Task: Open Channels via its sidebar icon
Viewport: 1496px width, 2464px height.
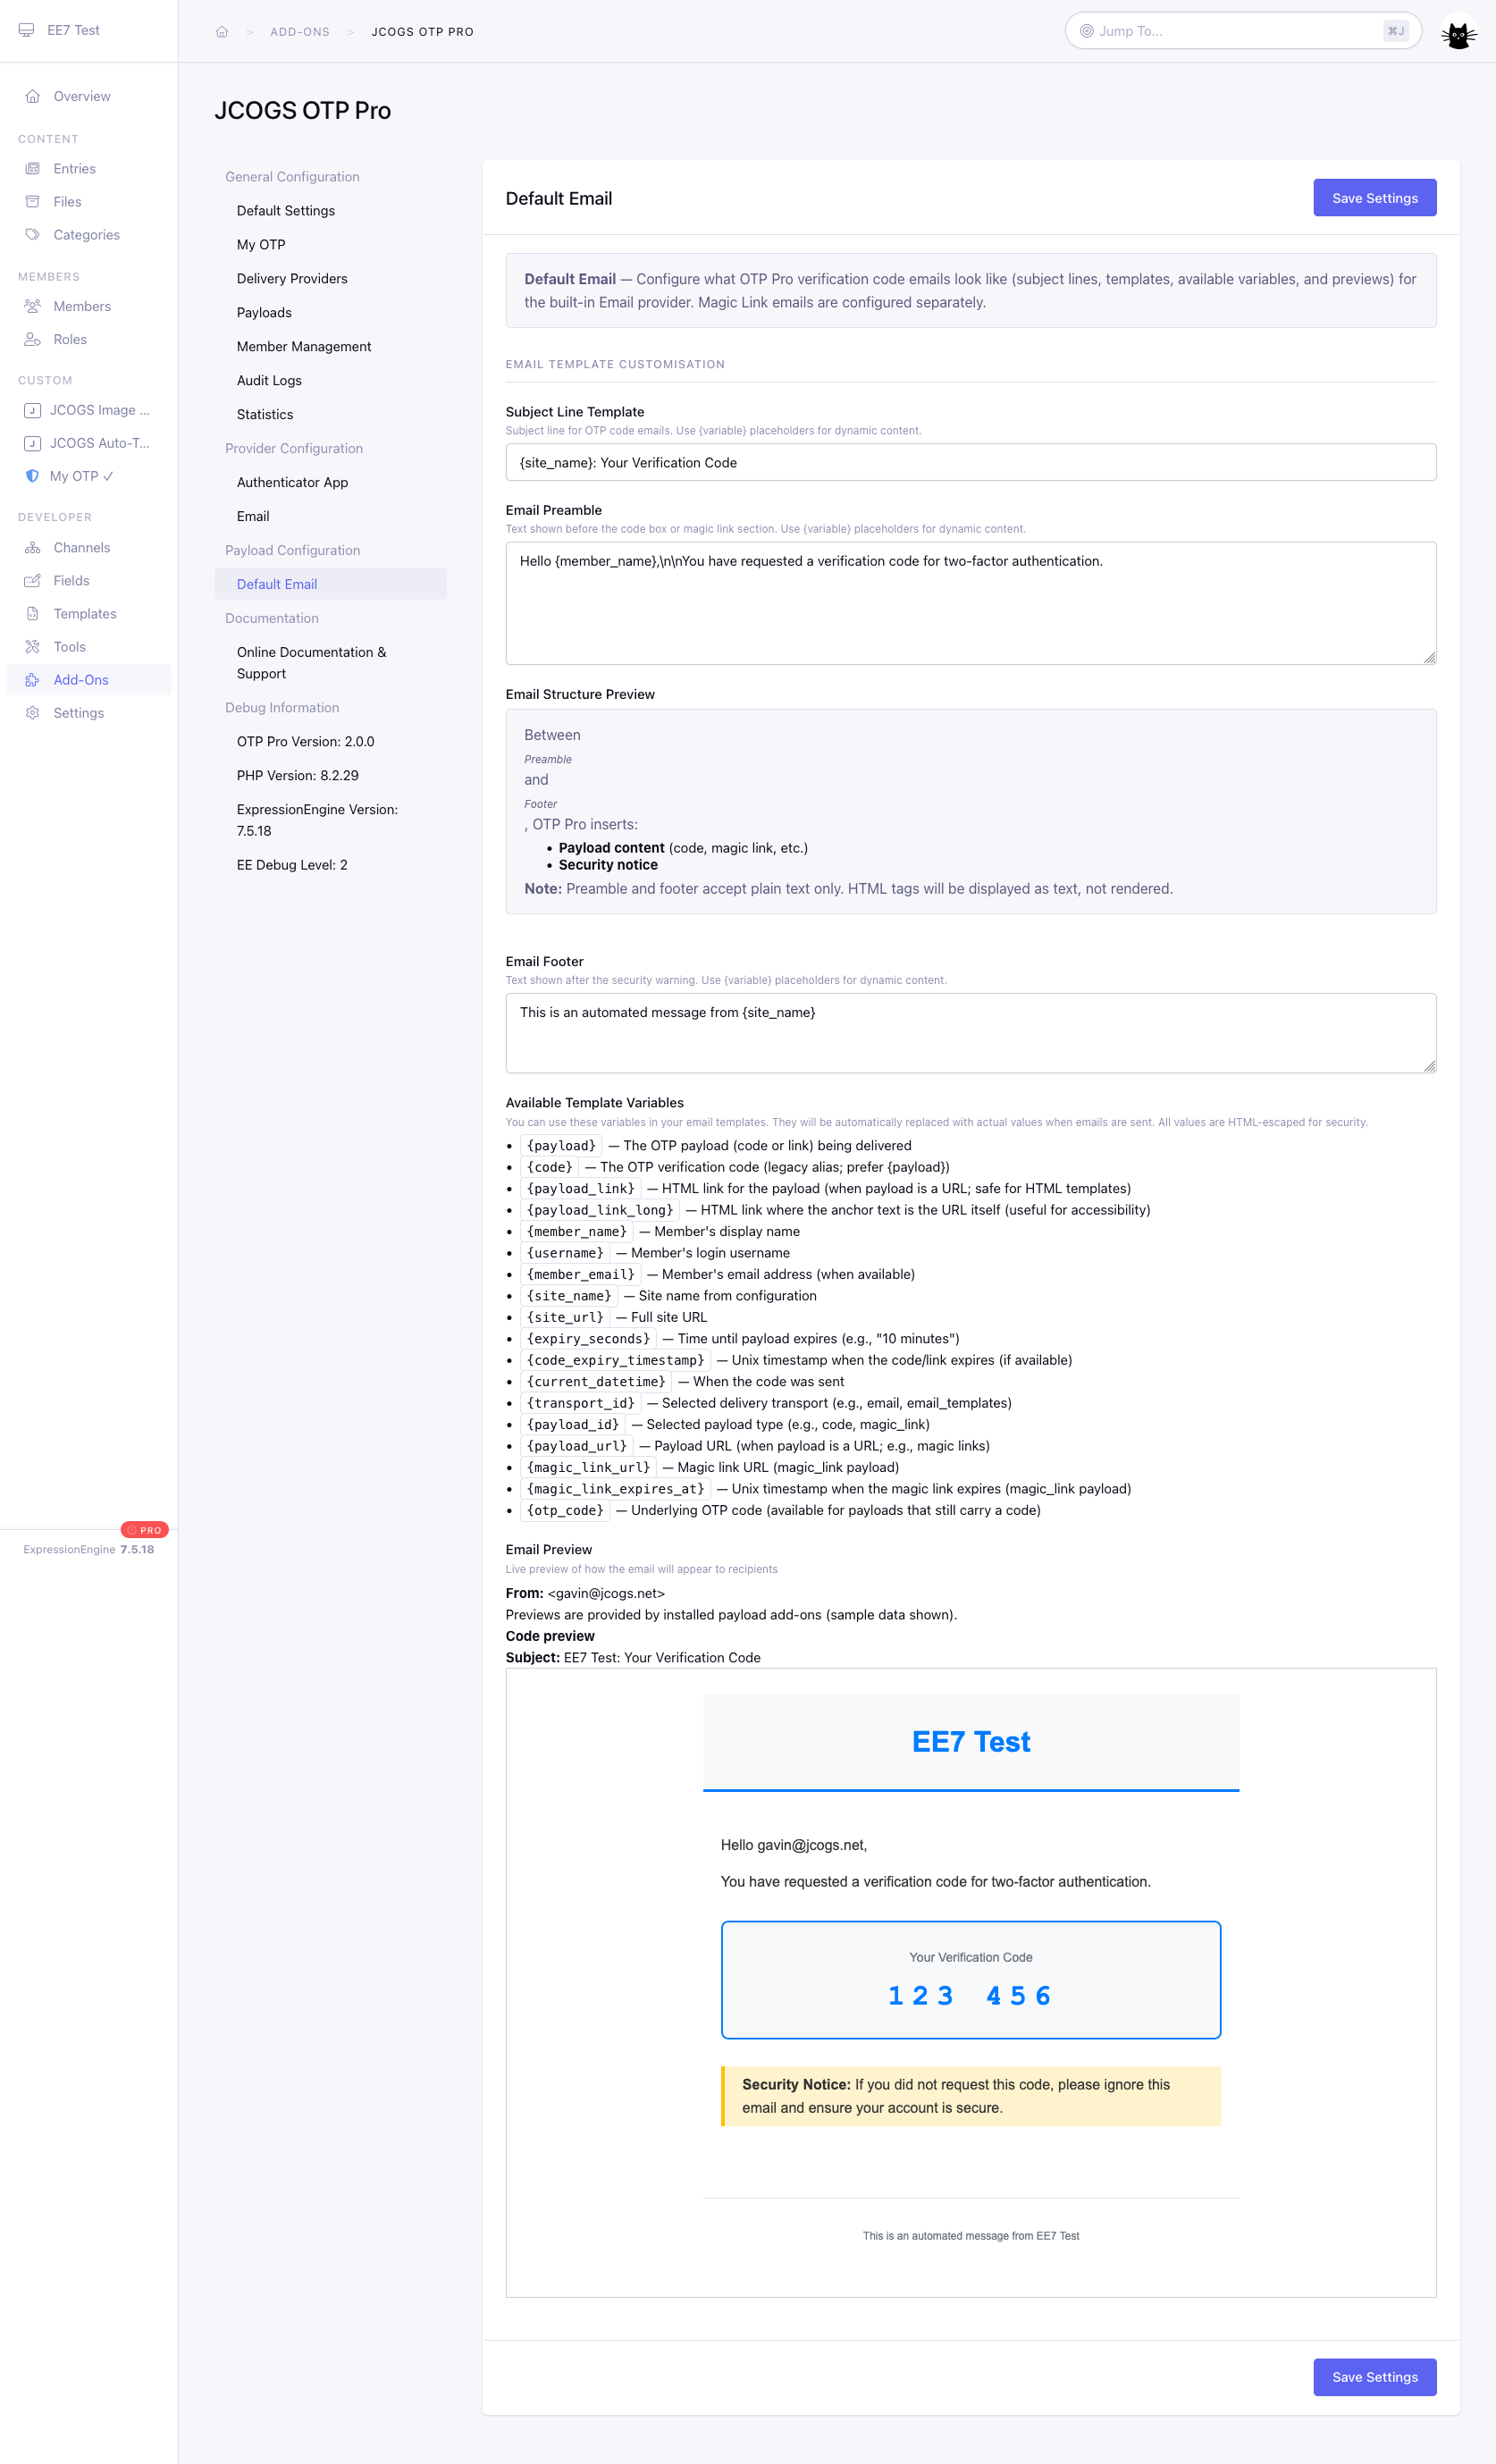Action: (x=33, y=548)
